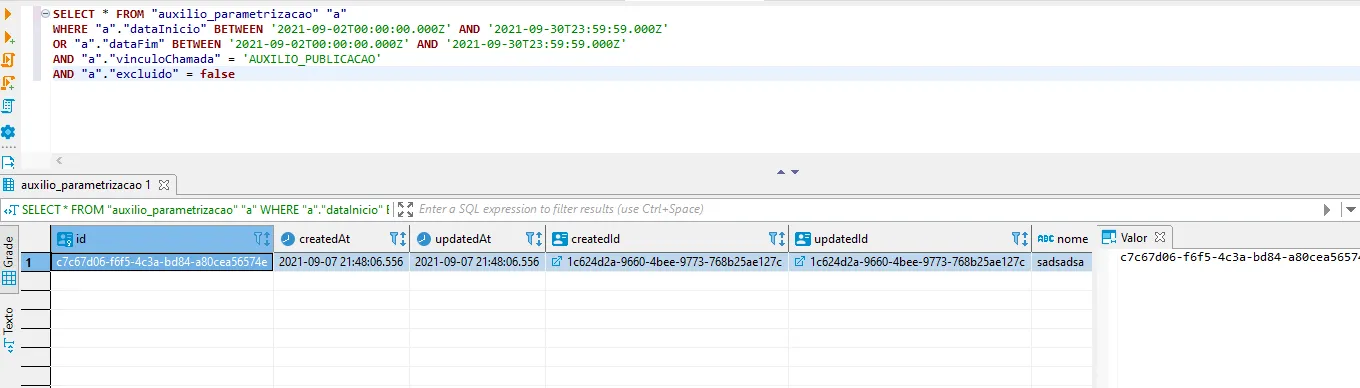Apply the filter with the gray arrow

click(x=1327, y=210)
